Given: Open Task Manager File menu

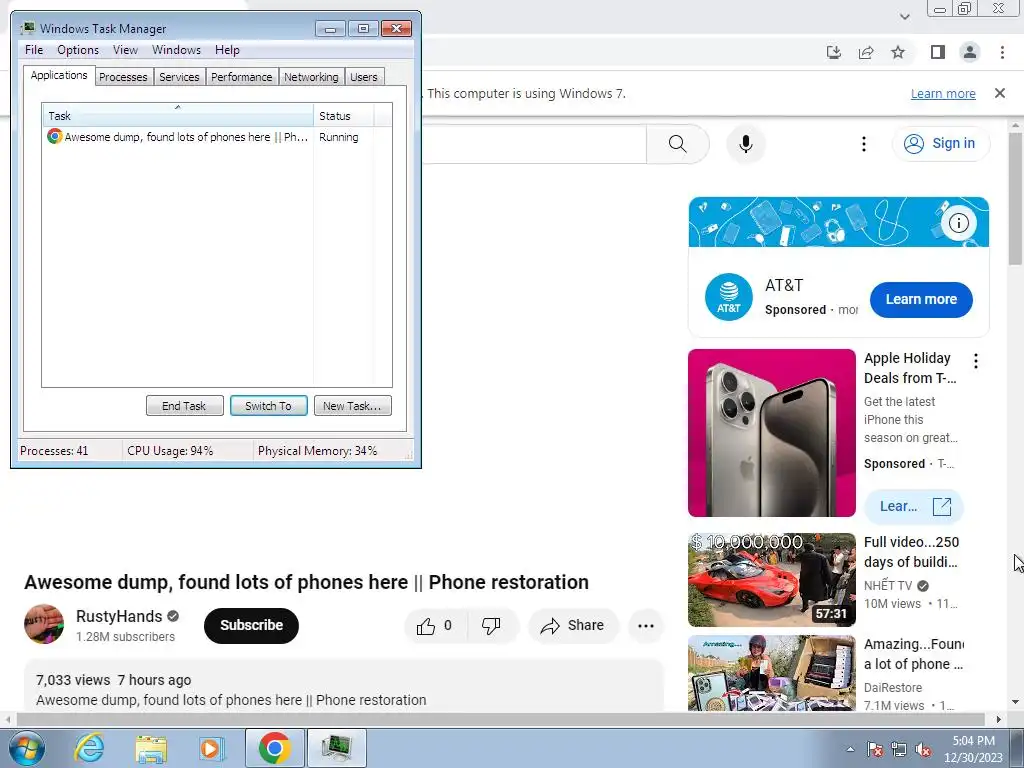Looking at the screenshot, I should point(34,50).
